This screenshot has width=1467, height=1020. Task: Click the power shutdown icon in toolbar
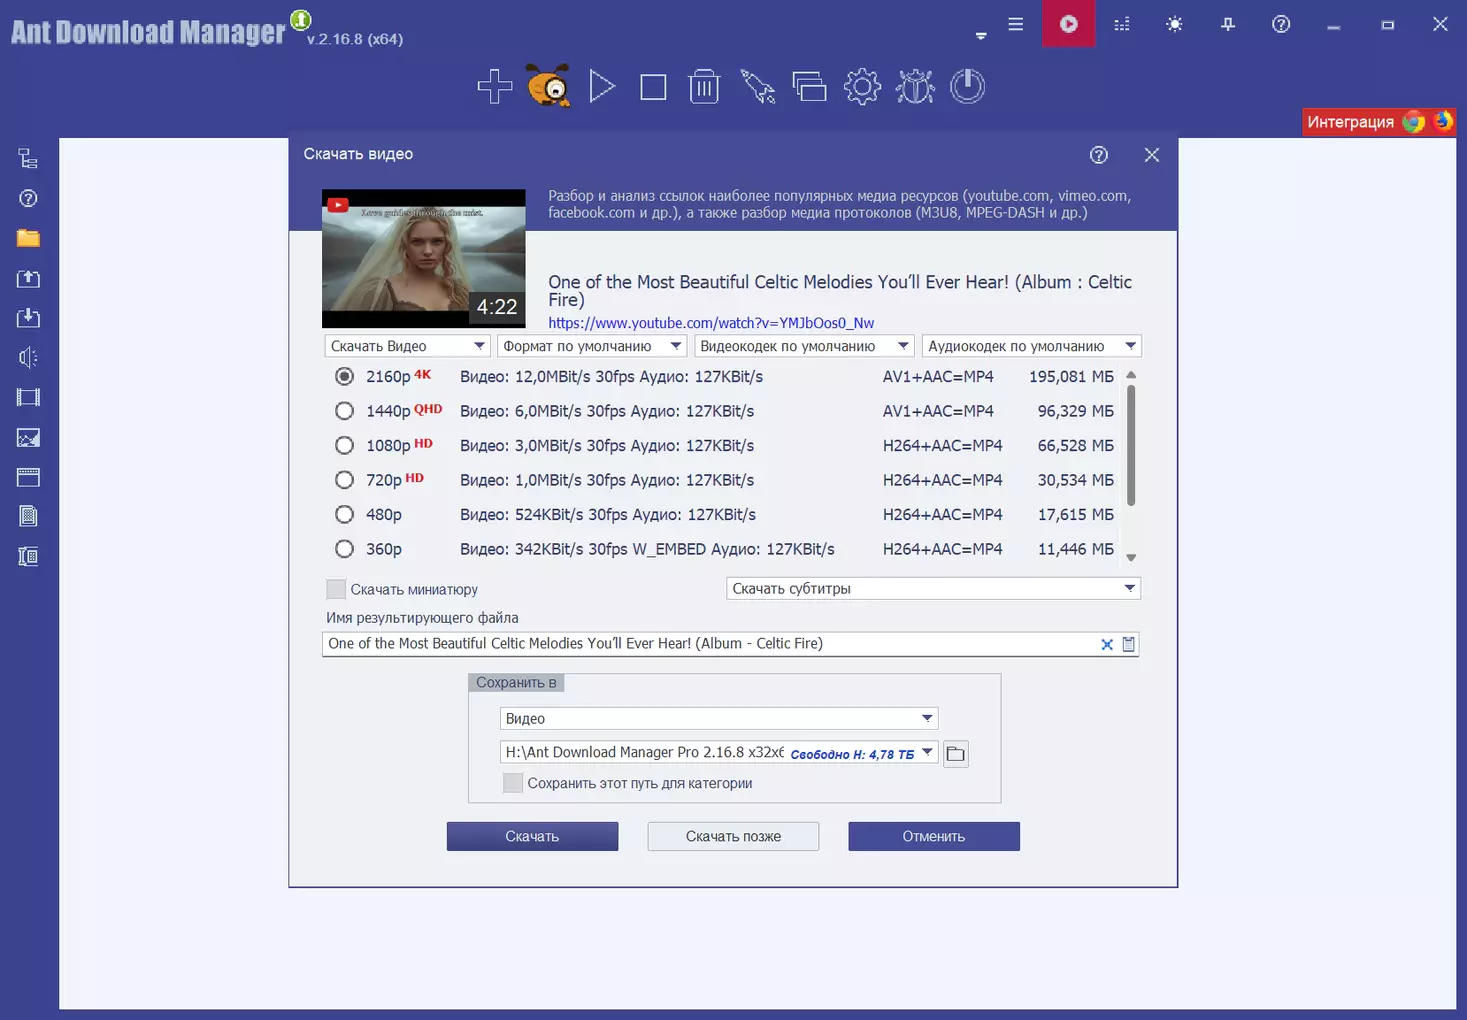click(967, 87)
